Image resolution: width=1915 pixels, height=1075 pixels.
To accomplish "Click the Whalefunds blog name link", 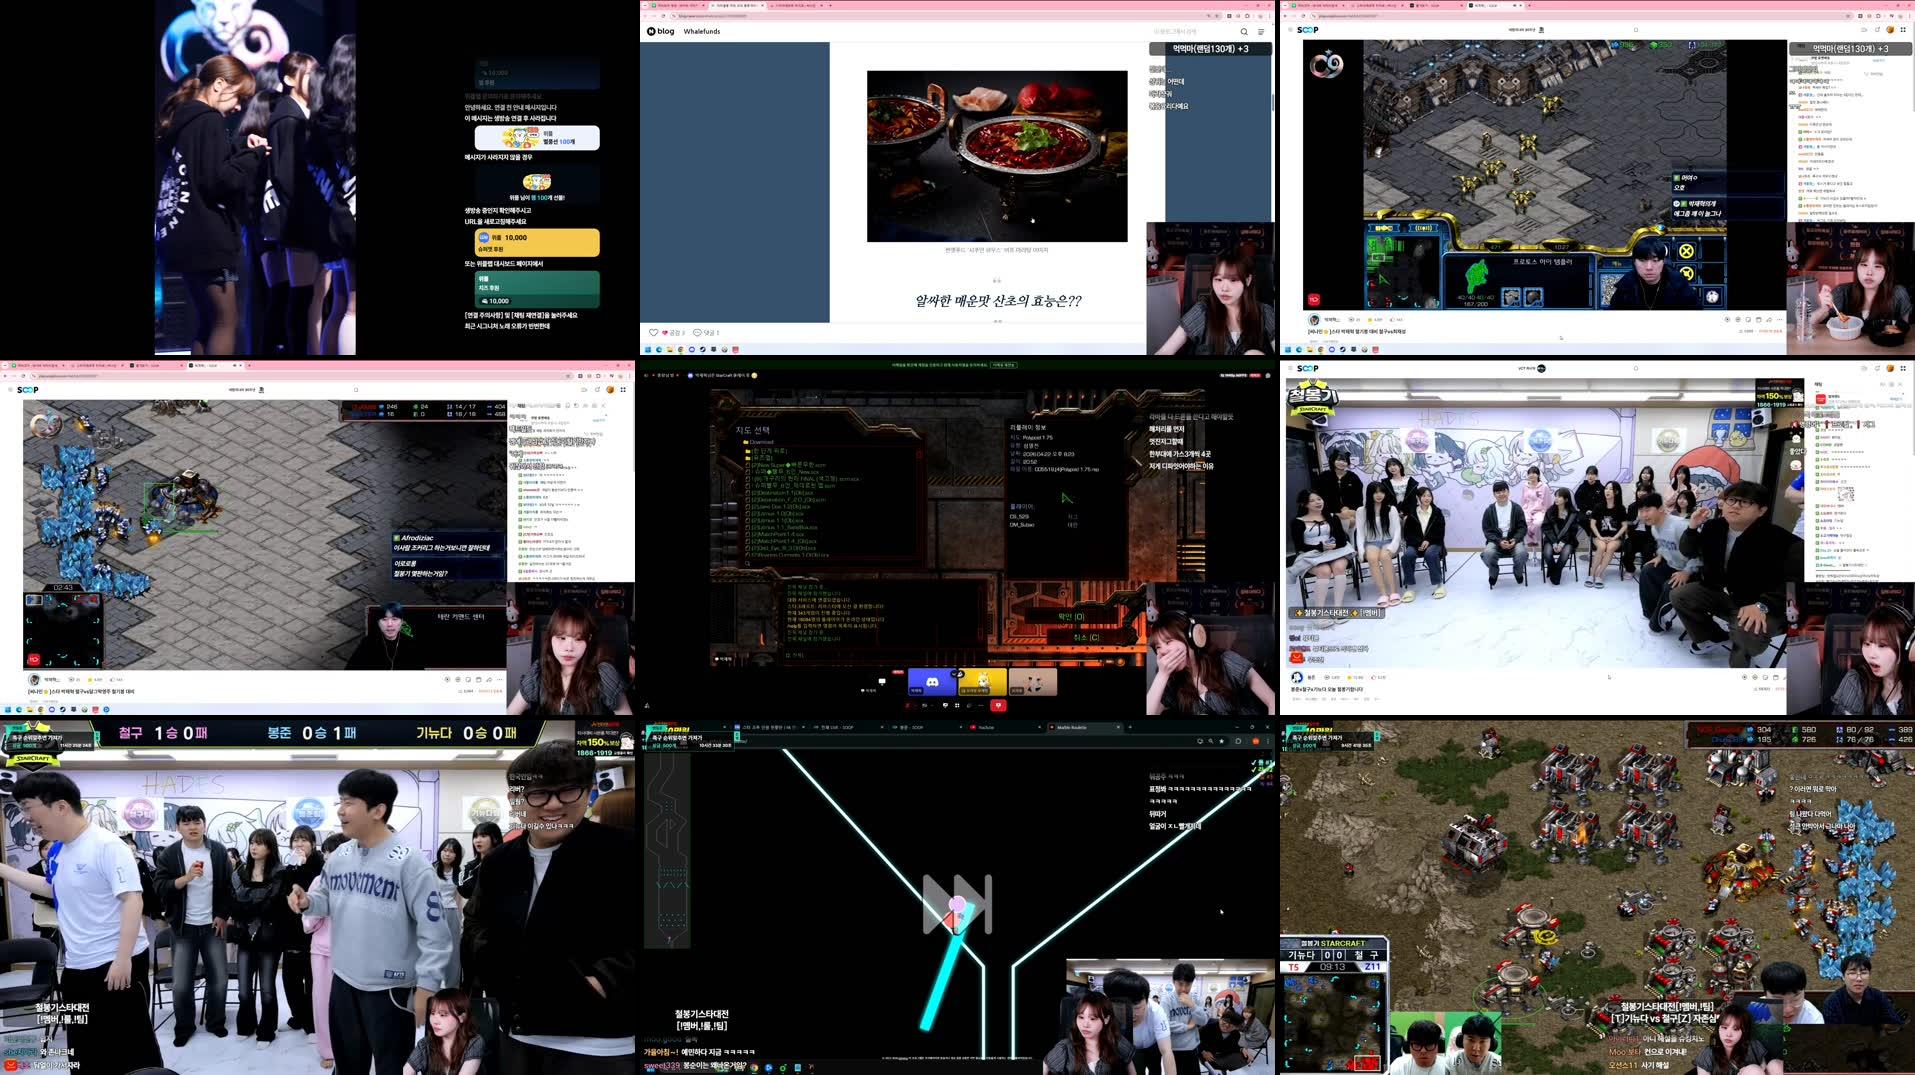I will (x=701, y=31).
